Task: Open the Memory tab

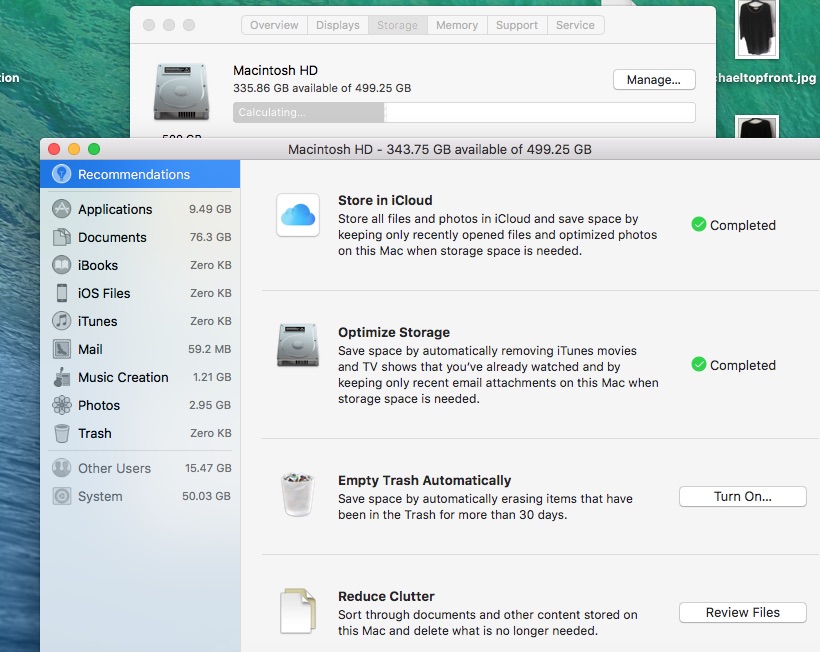Action: (457, 25)
